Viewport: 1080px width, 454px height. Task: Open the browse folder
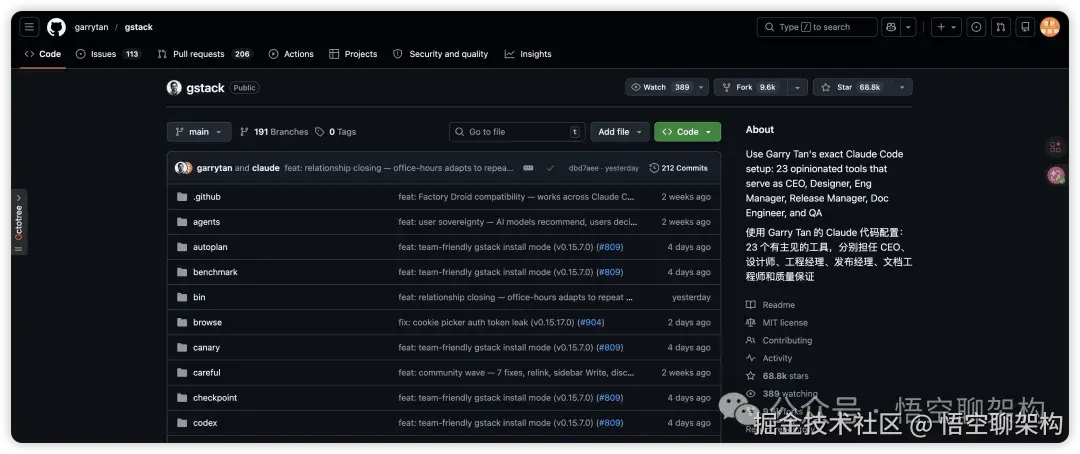click(x=207, y=322)
